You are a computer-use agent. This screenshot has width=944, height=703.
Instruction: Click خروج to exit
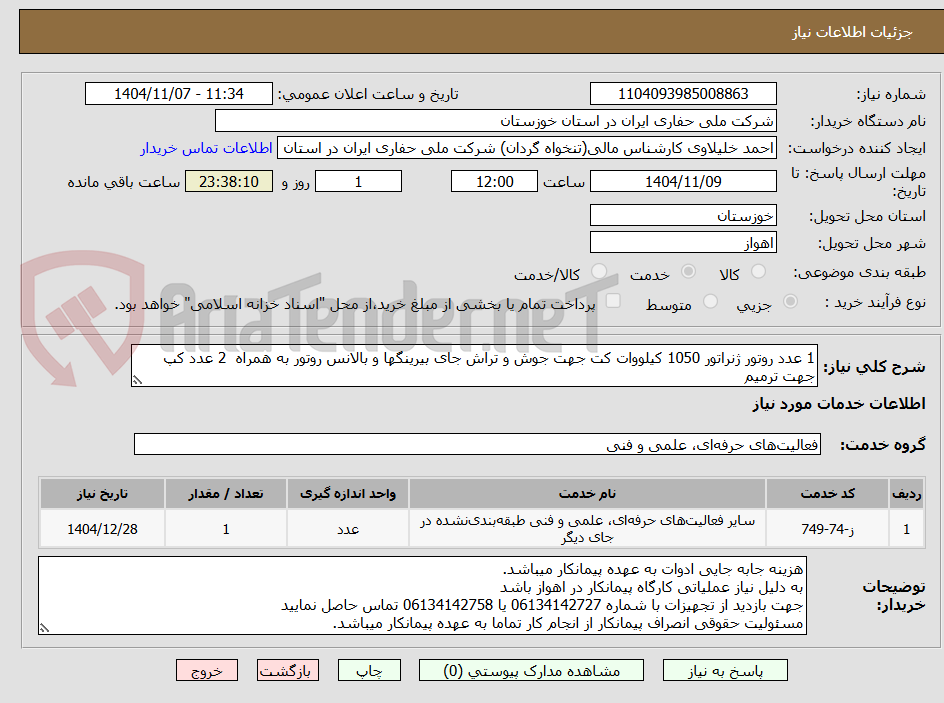tap(207, 670)
